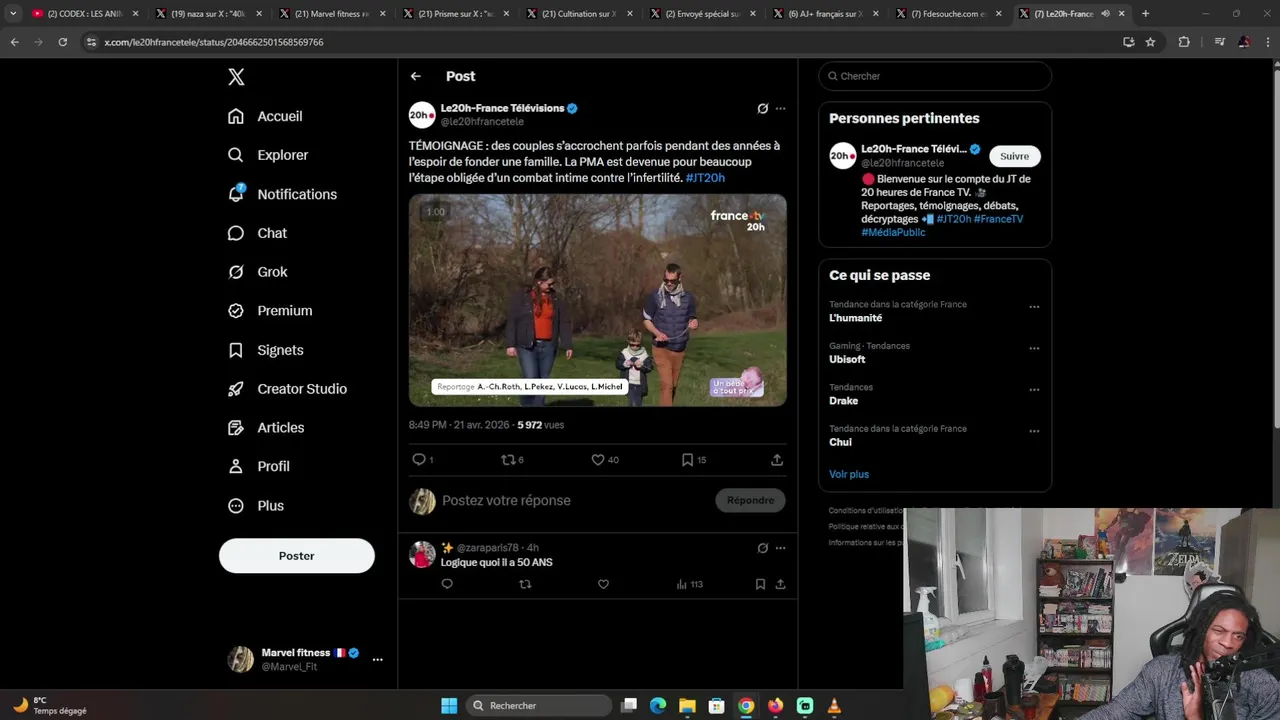Viewport: 1280px width, 720px height.
Task: Click Grok icon on zaraparis78 reply
Action: pyautogui.click(x=763, y=548)
